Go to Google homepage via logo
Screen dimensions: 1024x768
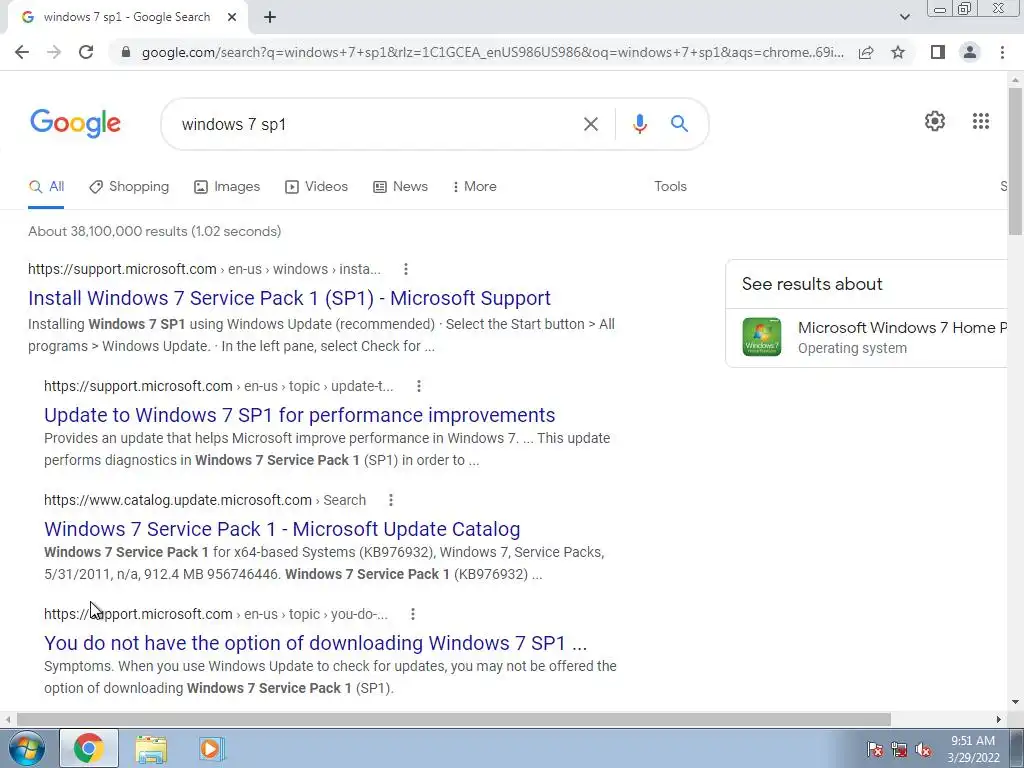point(75,123)
